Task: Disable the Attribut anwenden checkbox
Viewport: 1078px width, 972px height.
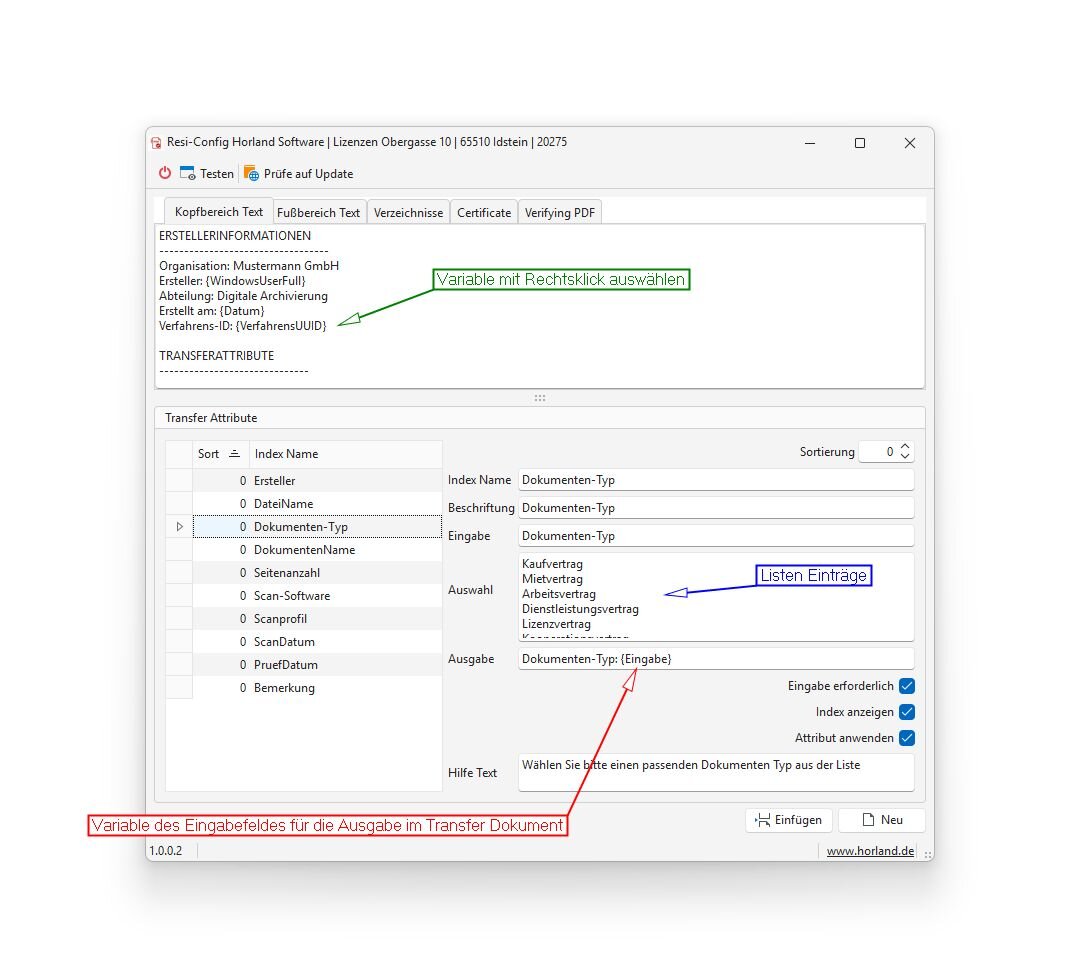Action: click(x=906, y=738)
